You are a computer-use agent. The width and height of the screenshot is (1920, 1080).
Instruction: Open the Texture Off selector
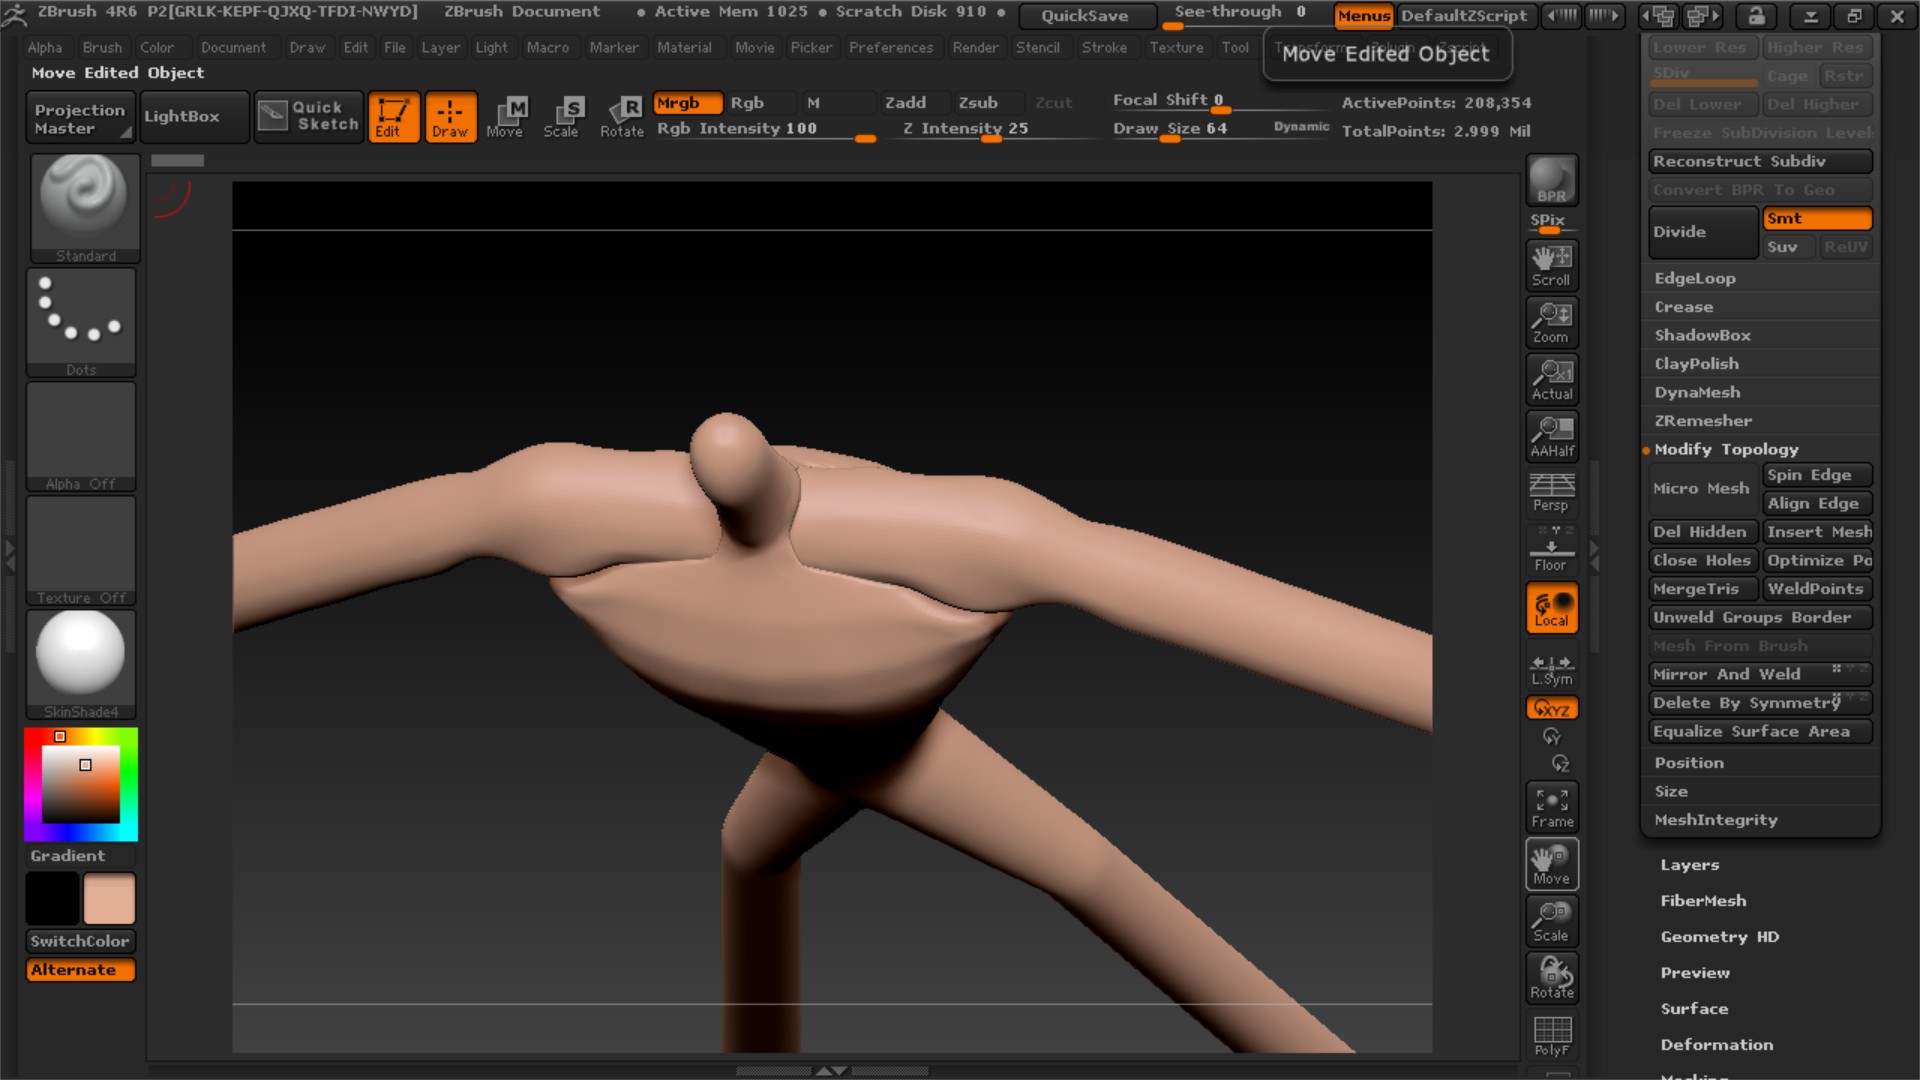(x=81, y=550)
